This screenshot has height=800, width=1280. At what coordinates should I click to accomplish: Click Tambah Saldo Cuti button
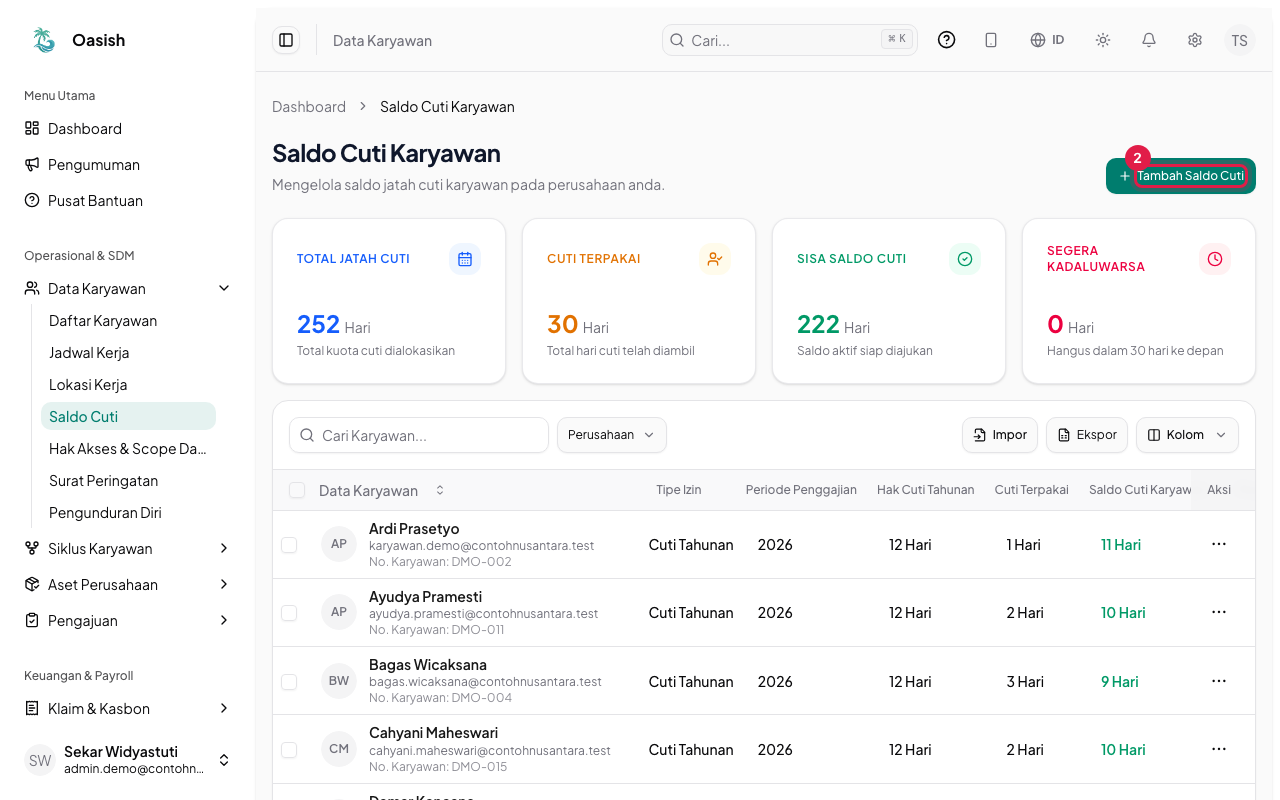(x=1181, y=175)
